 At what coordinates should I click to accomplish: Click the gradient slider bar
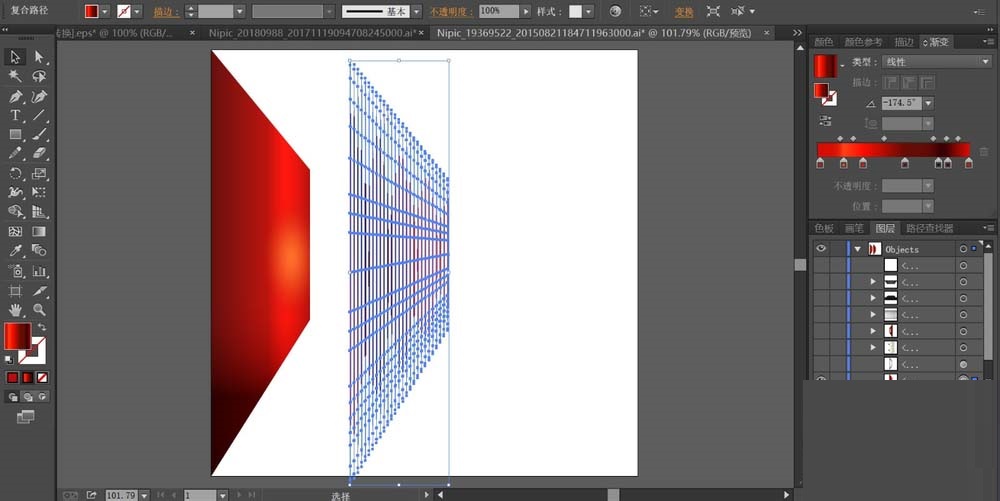point(893,150)
